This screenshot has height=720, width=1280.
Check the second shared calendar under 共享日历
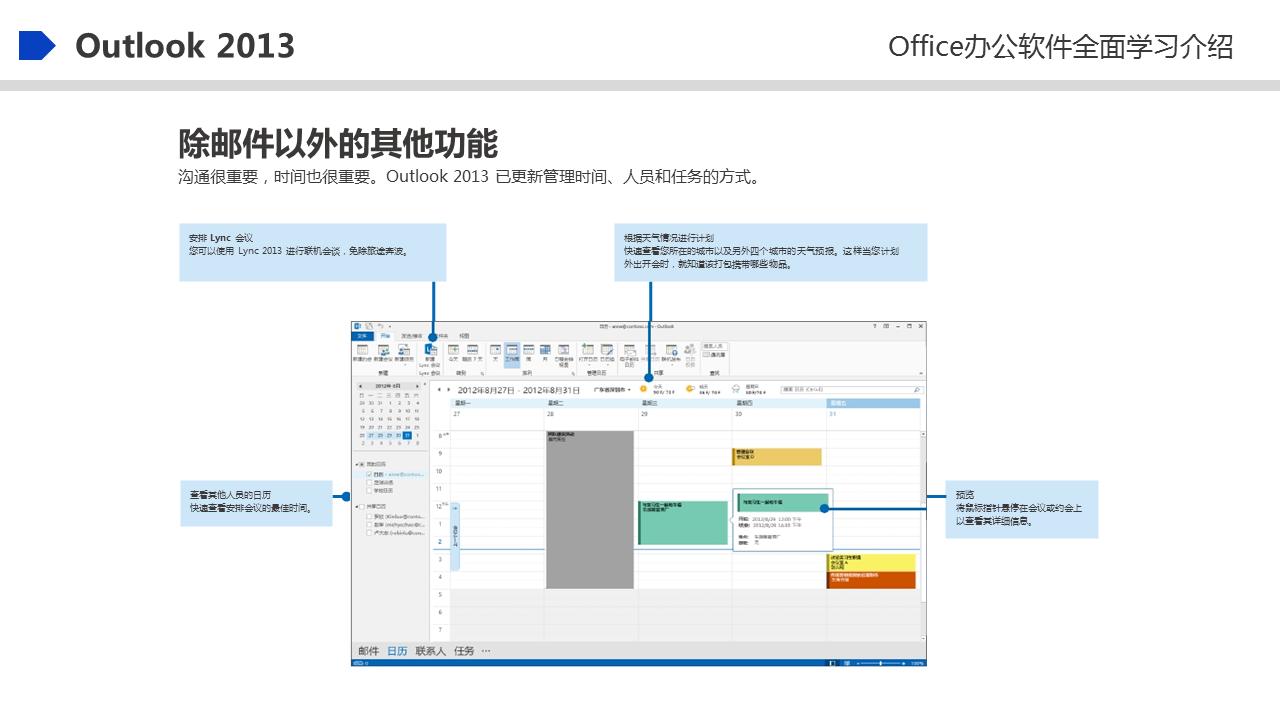click(369, 524)
